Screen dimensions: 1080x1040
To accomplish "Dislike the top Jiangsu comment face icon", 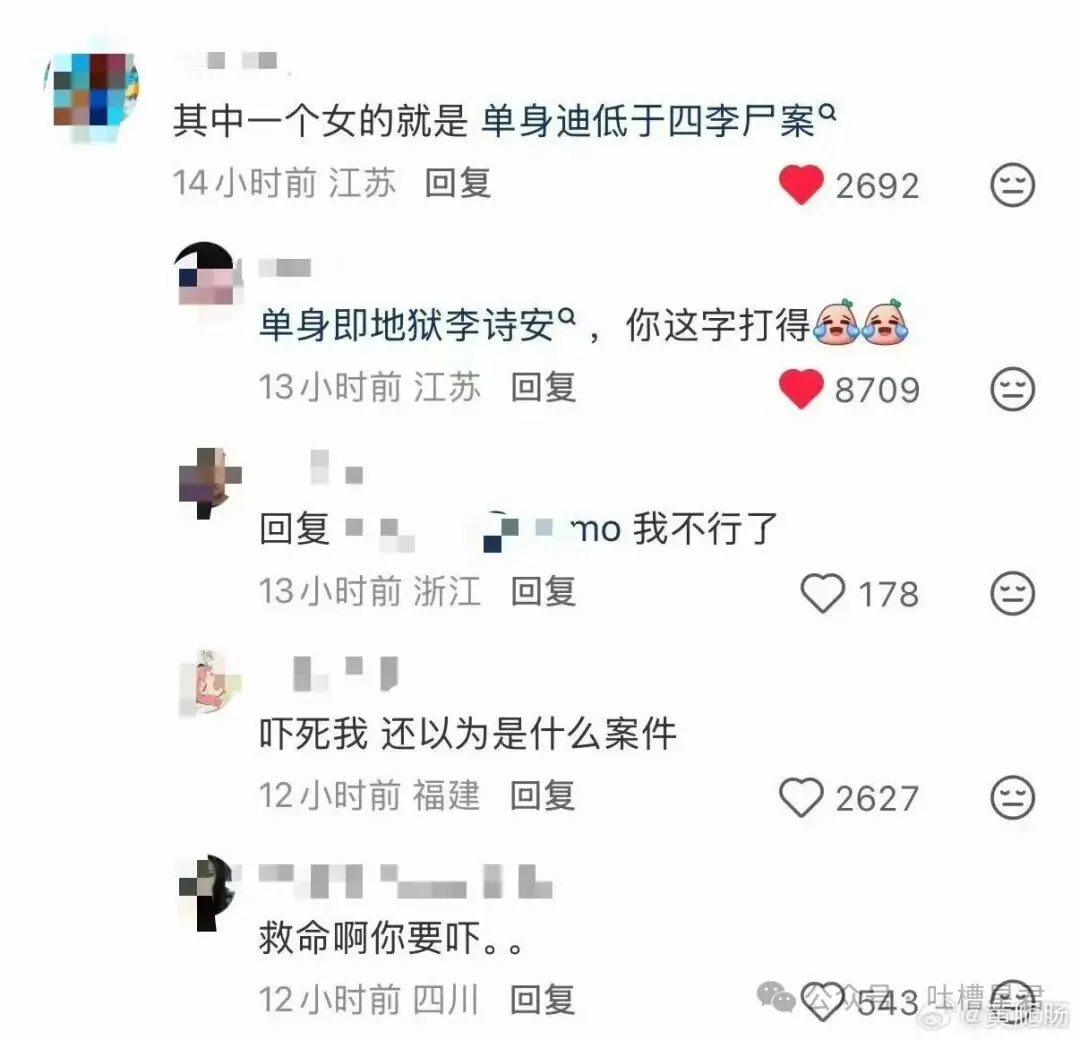I will pyautogui.click(x=1012, y=185).
